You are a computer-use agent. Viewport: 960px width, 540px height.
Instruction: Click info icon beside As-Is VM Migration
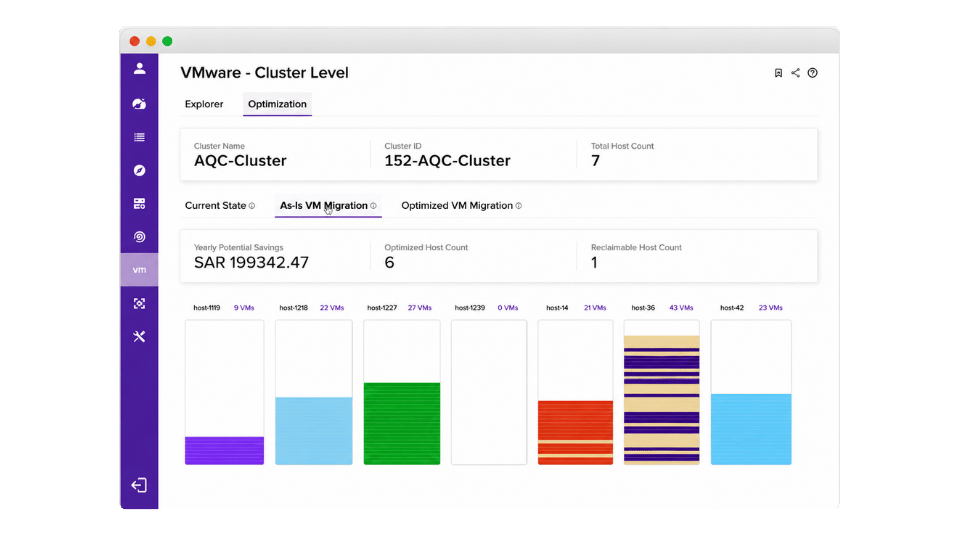click(x=373, y=206)
